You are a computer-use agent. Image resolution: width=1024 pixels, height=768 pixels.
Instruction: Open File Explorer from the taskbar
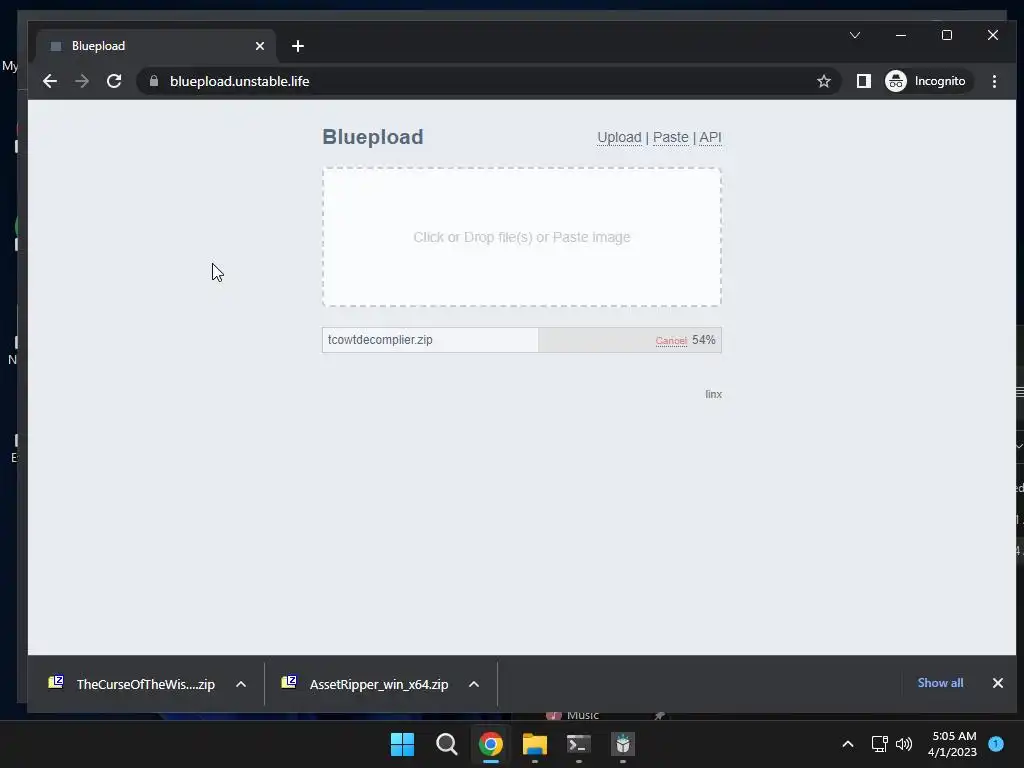(x=535, y=744)
